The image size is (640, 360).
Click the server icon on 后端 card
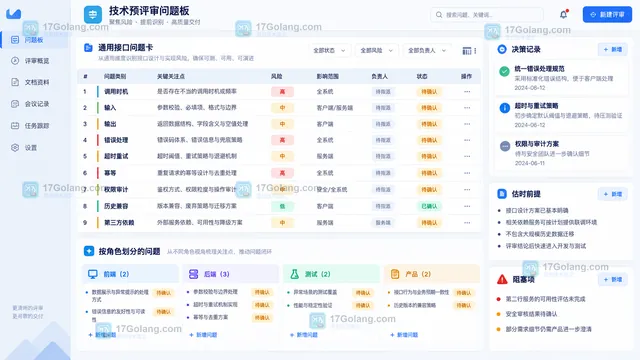coord(193,274)
